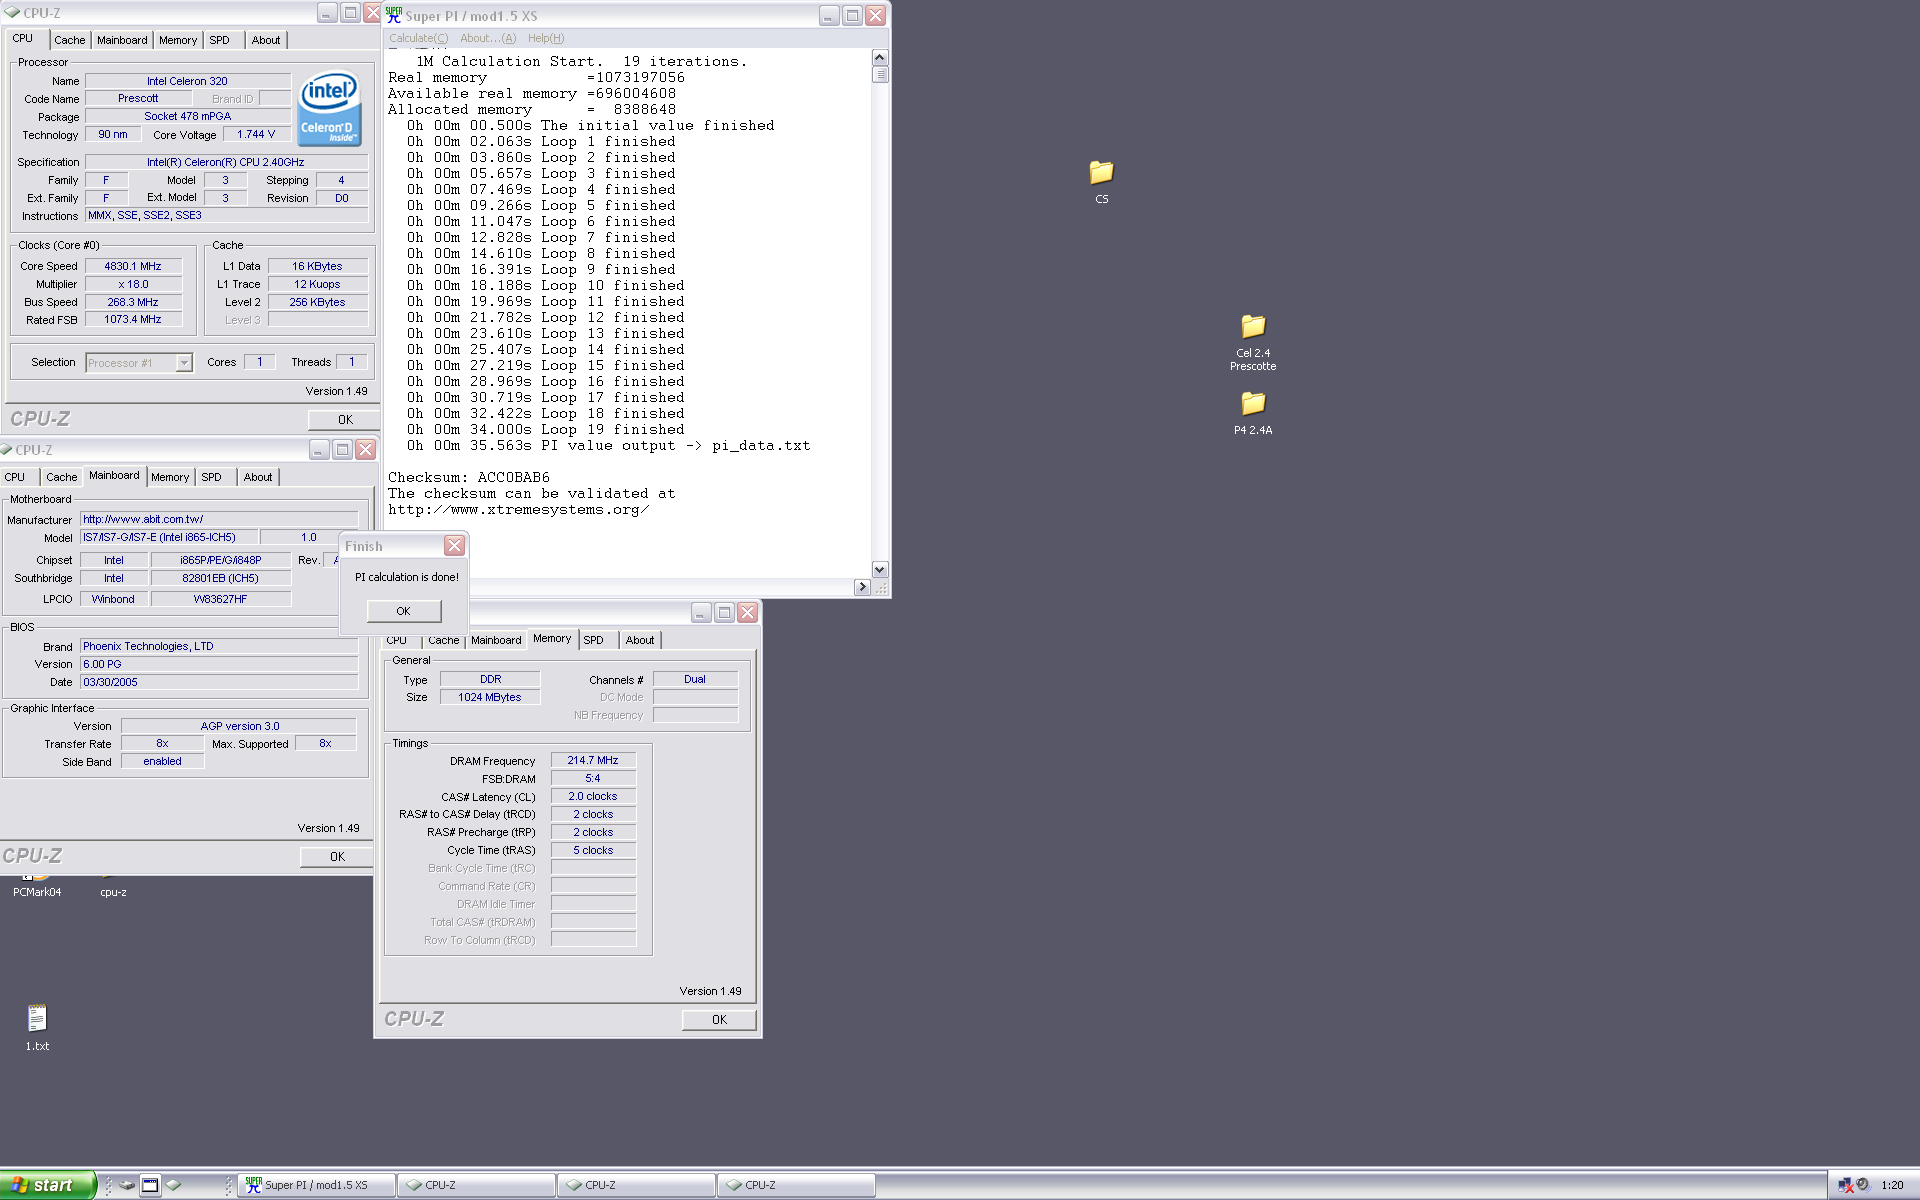Viewport: 1920px width, 1200px height.
Task: Click the Intel Celeron D logo
Action: 330,108
